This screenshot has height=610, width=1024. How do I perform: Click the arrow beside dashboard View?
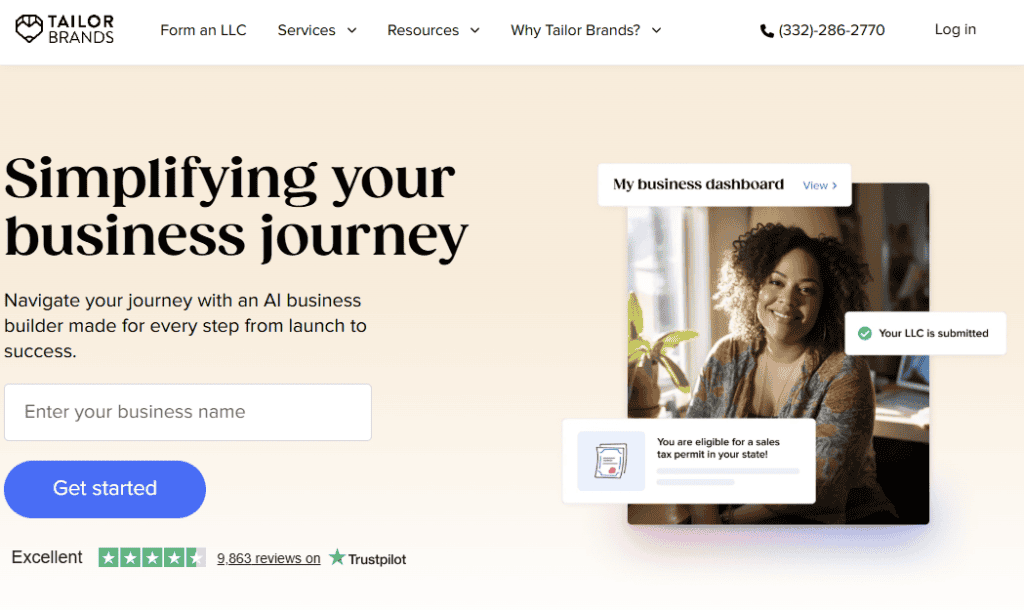[x=835, y=185]
